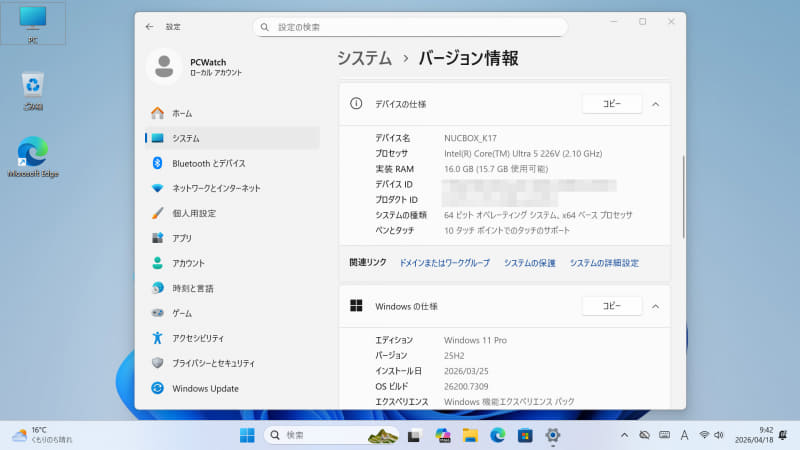Open the Copilot app on the taskbar
800x450 pixels.
(443, 435)
